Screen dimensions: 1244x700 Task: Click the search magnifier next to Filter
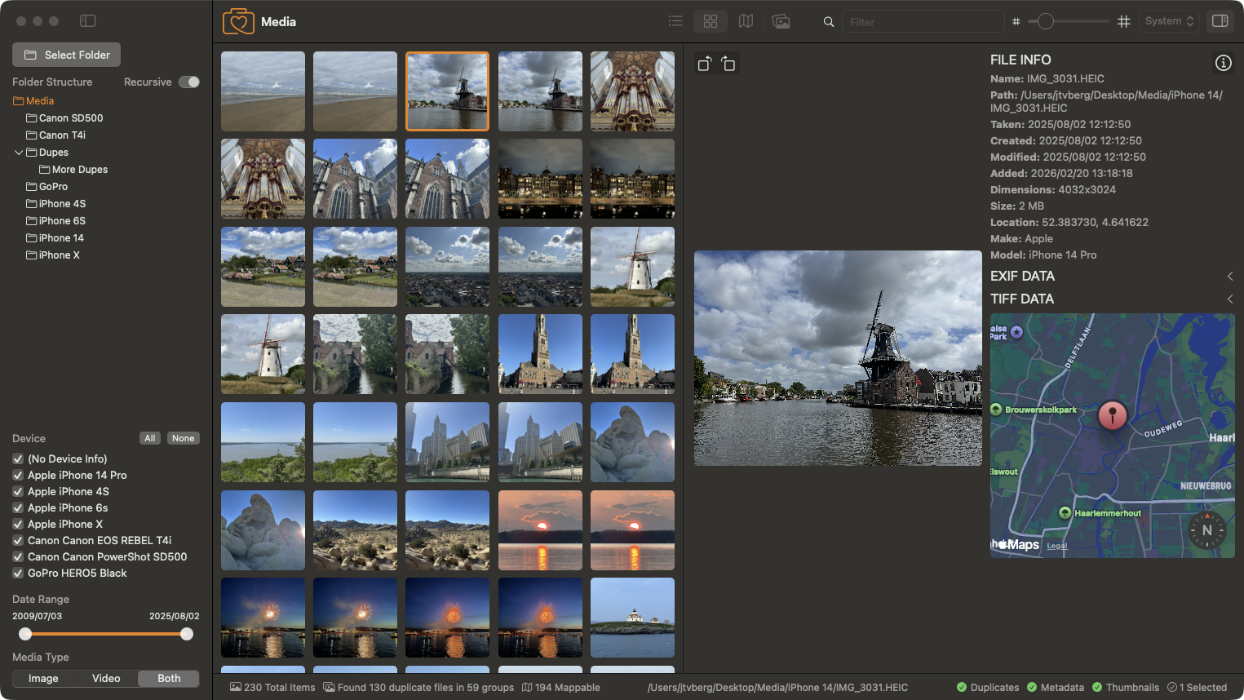(828, 20)
